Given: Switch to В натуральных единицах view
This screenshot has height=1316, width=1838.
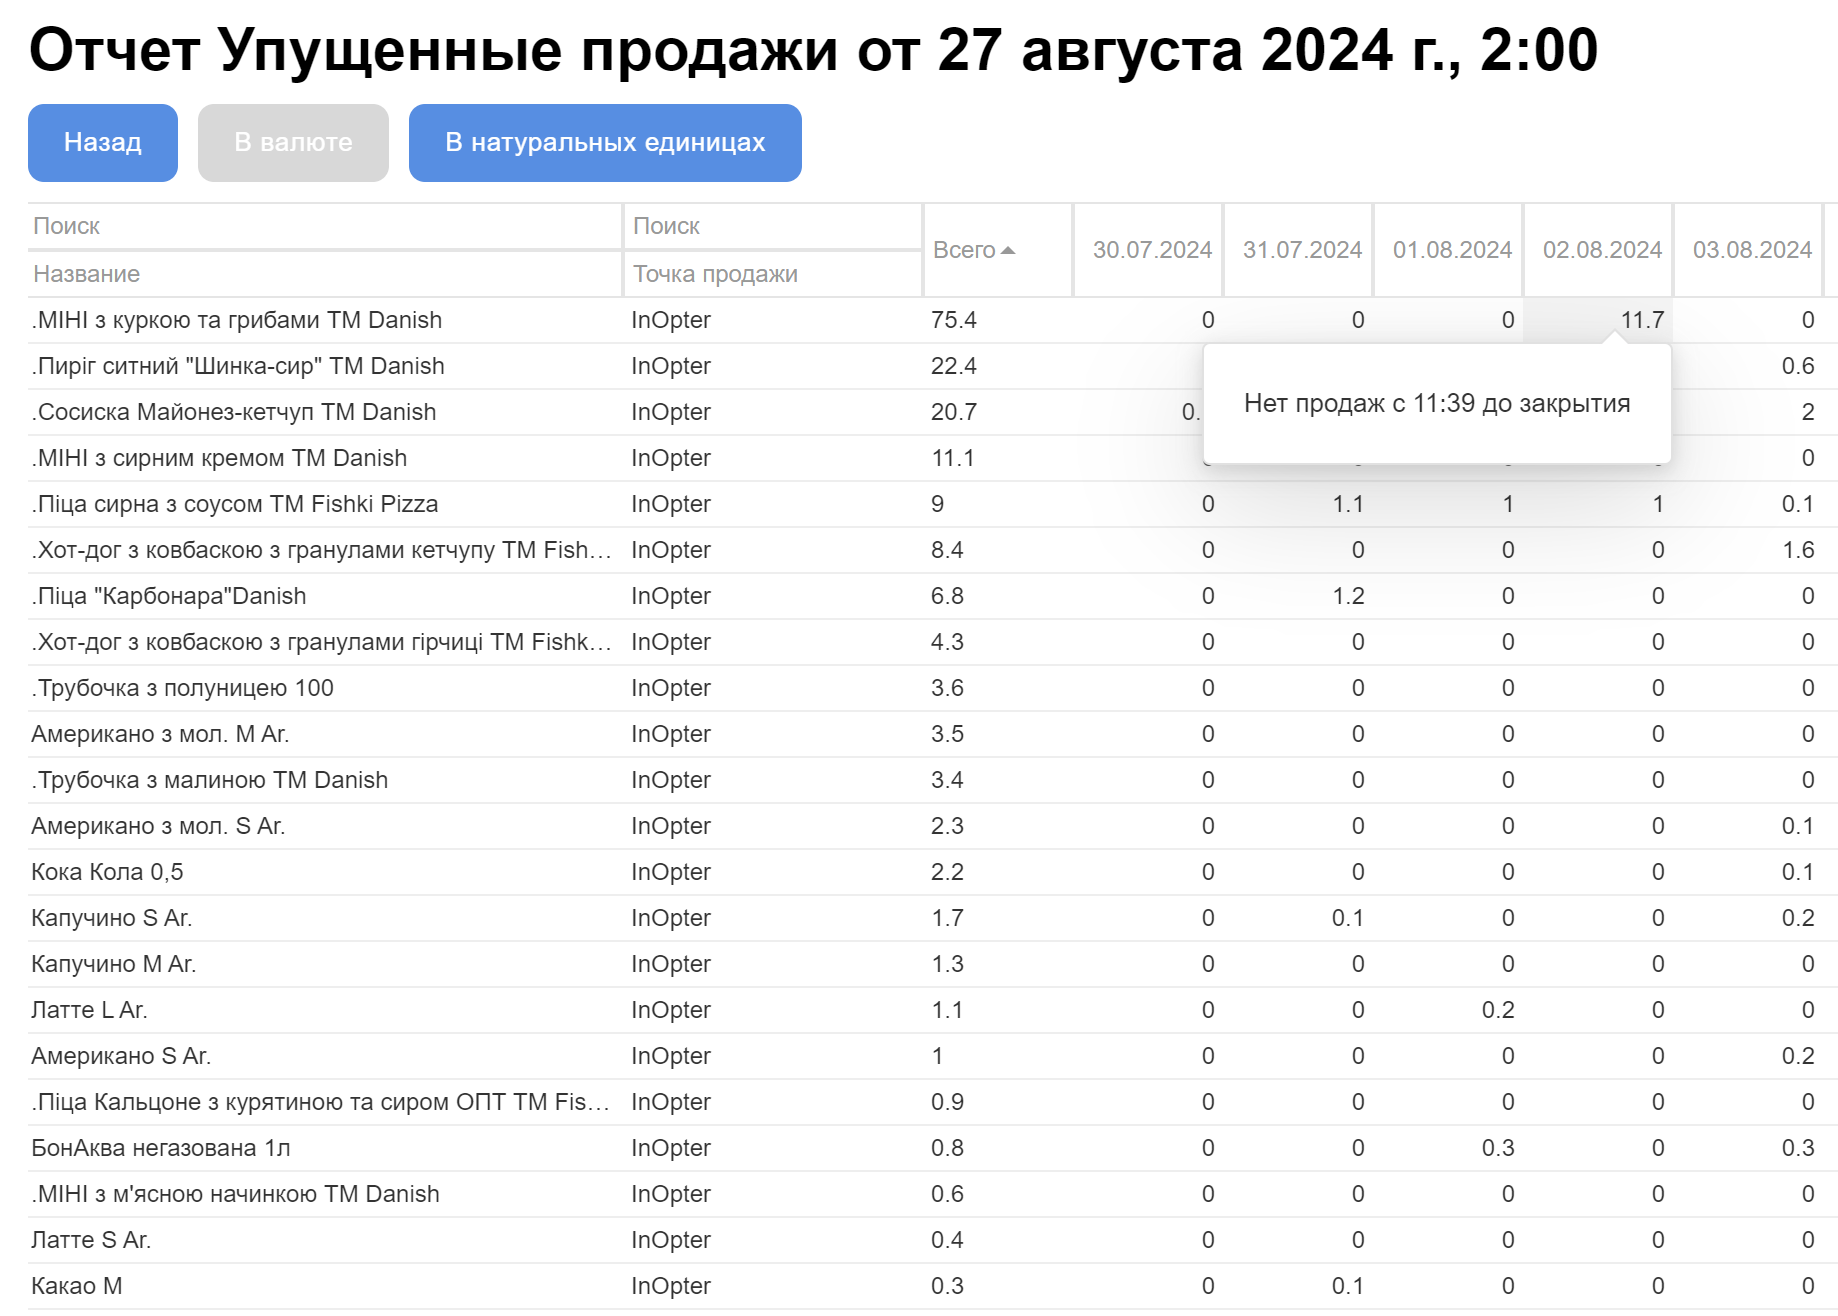Looking at the screenshot, I should 605,143.
